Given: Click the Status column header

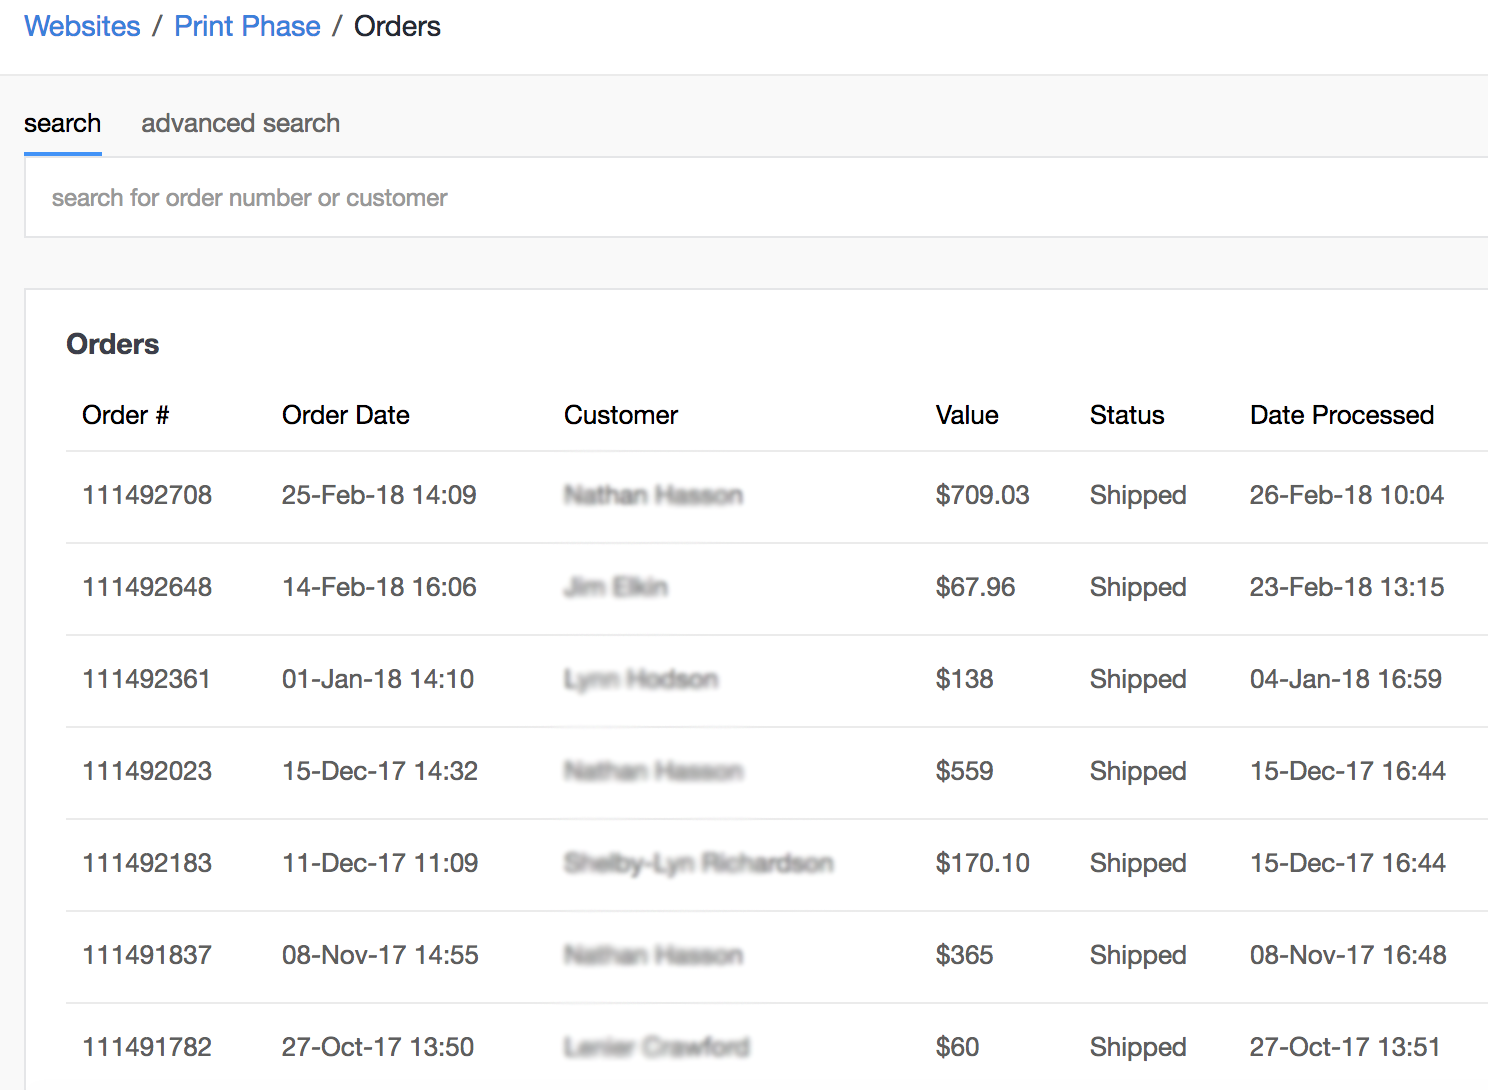Looking at the screenshot, I should point(1126,415).
